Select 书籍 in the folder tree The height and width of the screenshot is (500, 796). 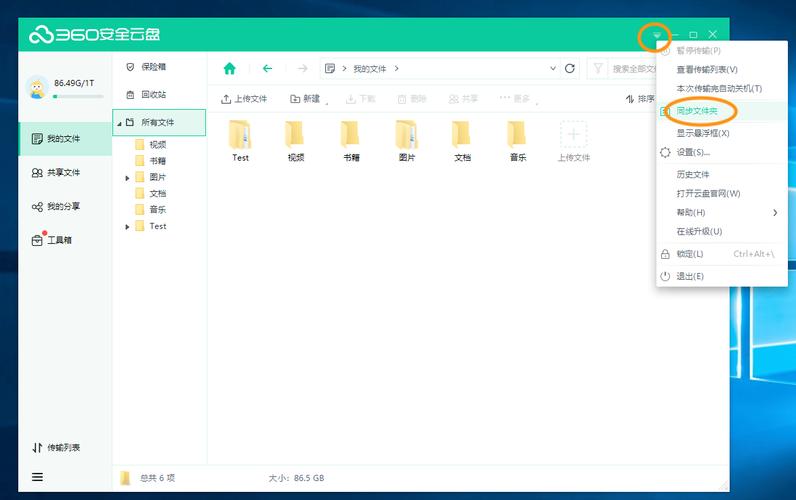pos(157,161)
